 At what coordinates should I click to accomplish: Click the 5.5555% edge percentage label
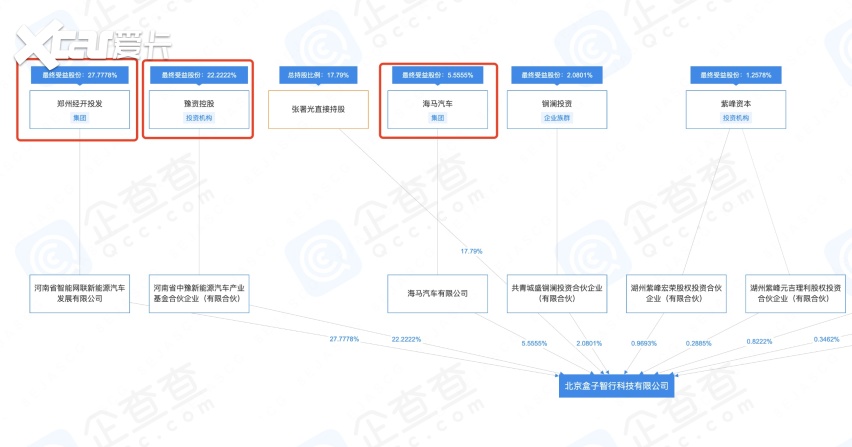coord(534,343)
